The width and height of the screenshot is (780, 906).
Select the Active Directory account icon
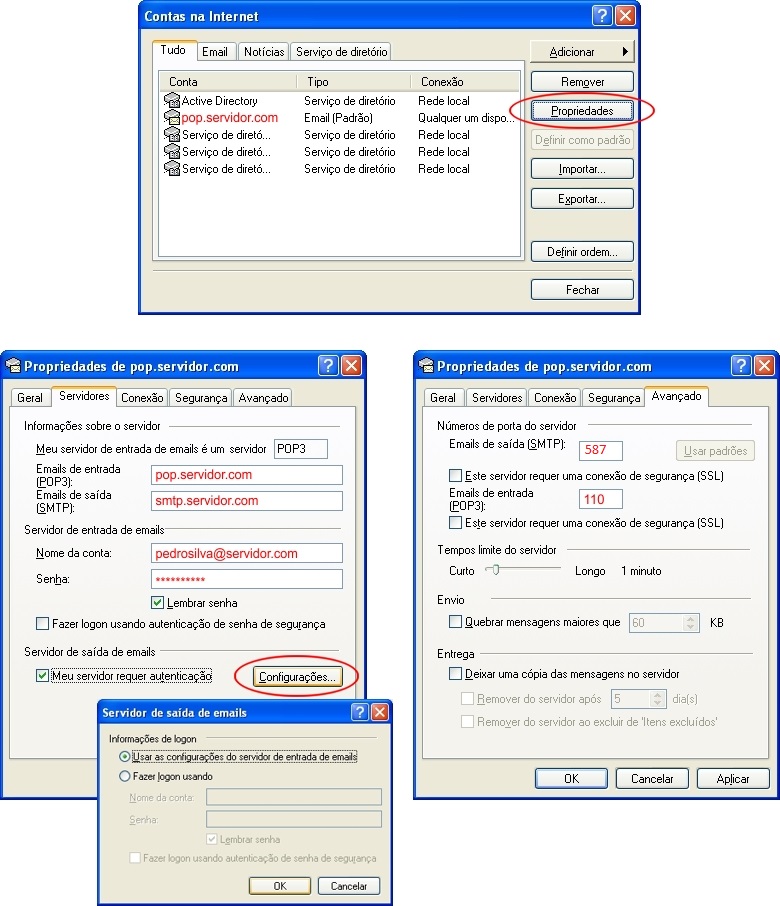171,101
